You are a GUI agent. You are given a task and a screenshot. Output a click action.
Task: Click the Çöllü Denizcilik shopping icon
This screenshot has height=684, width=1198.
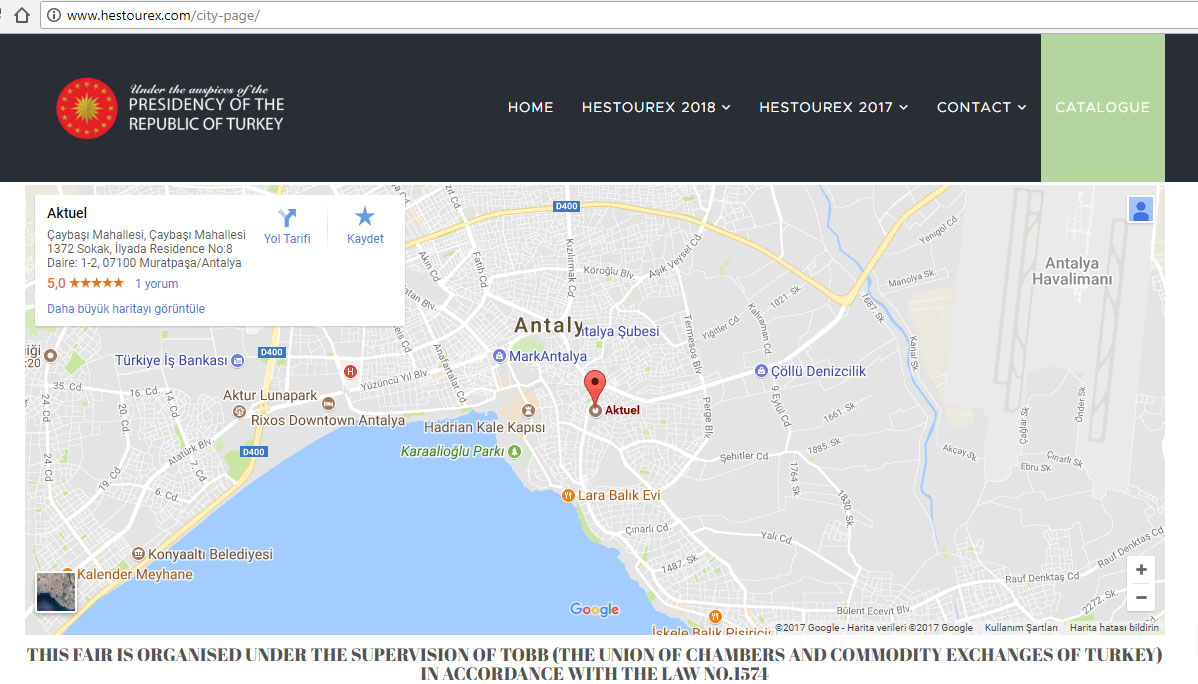point(761,371)
